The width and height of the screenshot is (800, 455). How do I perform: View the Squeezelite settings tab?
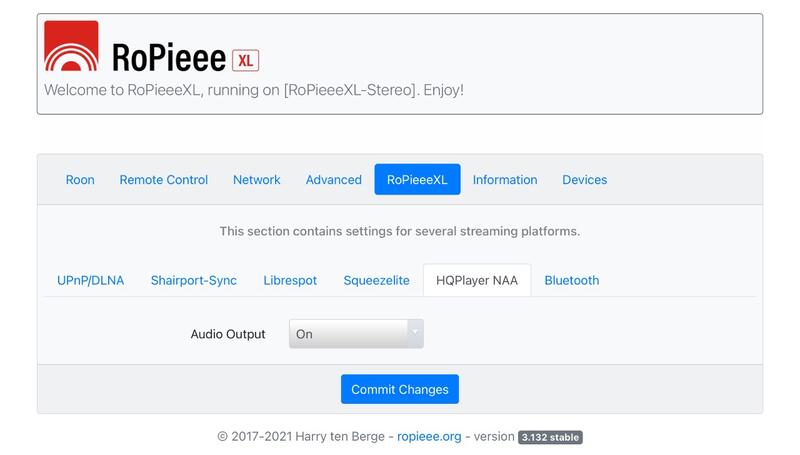pos(376,281)
